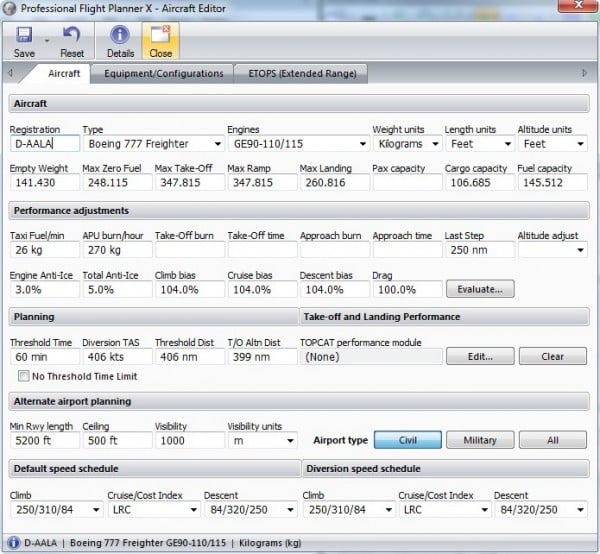
Task: Expand the aircraft Type dropdown
Action: (x=217, y=144)
